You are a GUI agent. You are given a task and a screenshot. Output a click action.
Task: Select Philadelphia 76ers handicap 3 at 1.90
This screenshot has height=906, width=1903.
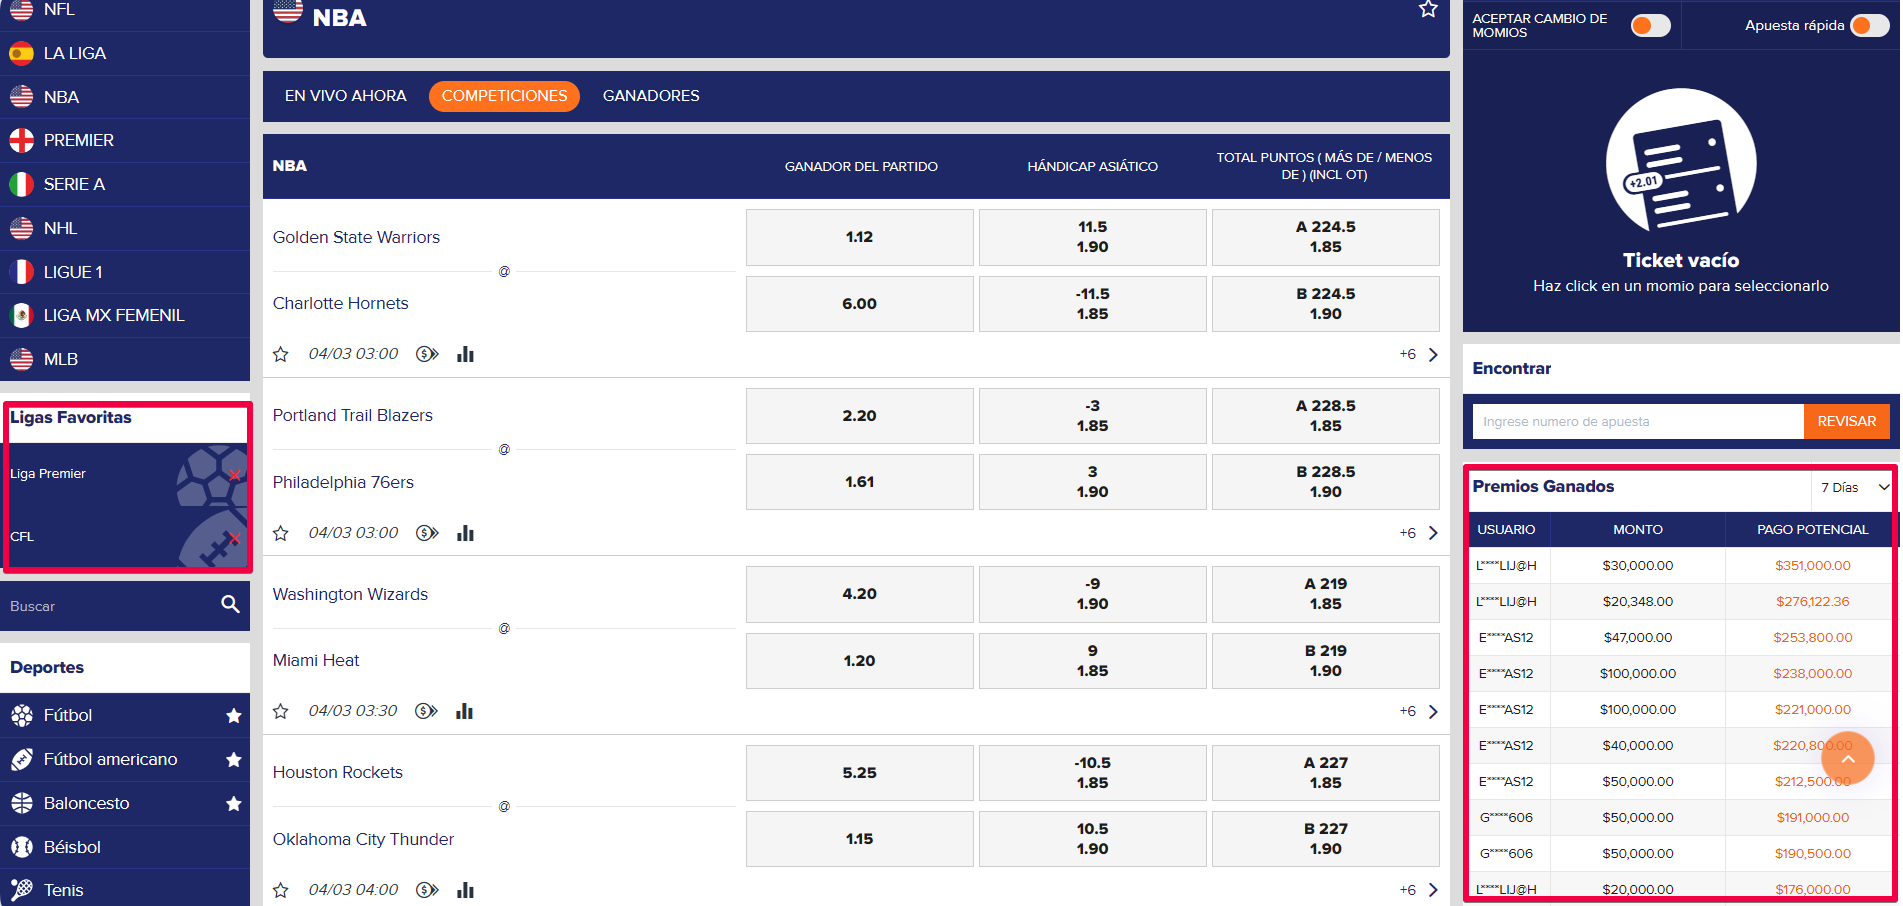(x=1092, y=482)
